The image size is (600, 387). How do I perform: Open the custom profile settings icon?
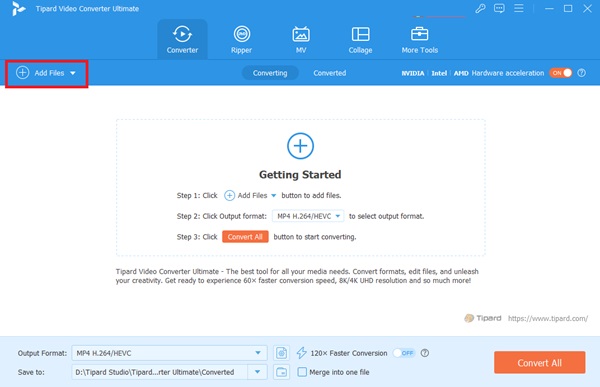[281, 353]
